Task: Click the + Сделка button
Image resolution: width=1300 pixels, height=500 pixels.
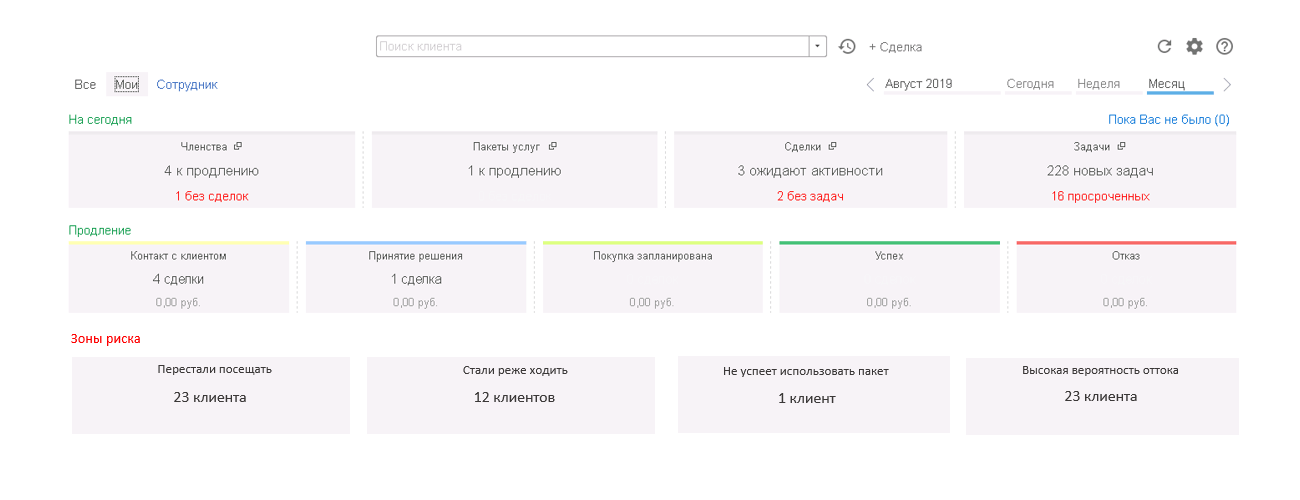Action: [895, 47]
